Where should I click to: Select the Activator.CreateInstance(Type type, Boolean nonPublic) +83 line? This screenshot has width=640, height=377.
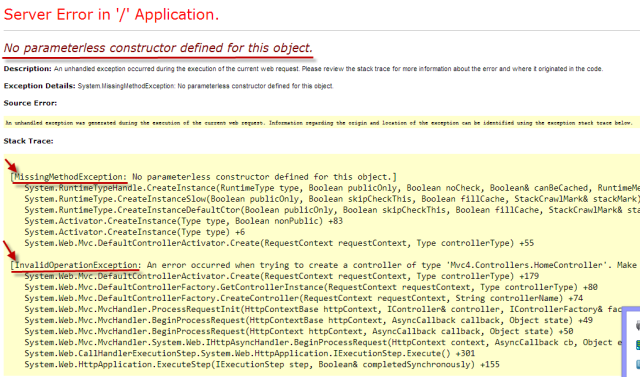pyautogui.click(x=184, y=221)
